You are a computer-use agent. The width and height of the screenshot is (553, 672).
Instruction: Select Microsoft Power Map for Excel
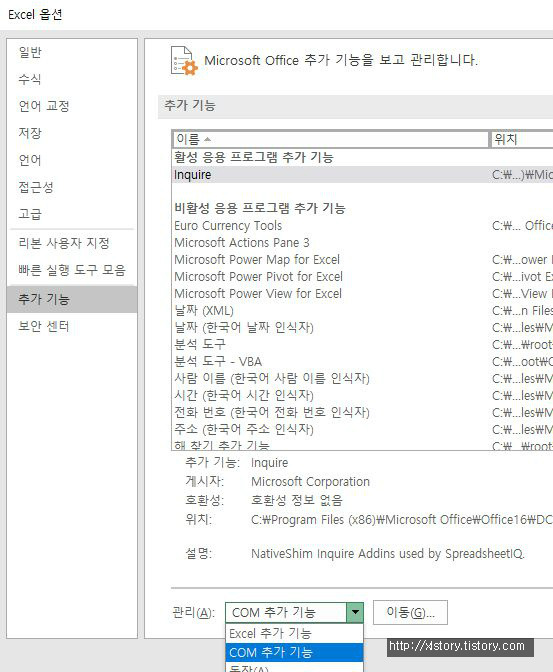tap(362, 260)
